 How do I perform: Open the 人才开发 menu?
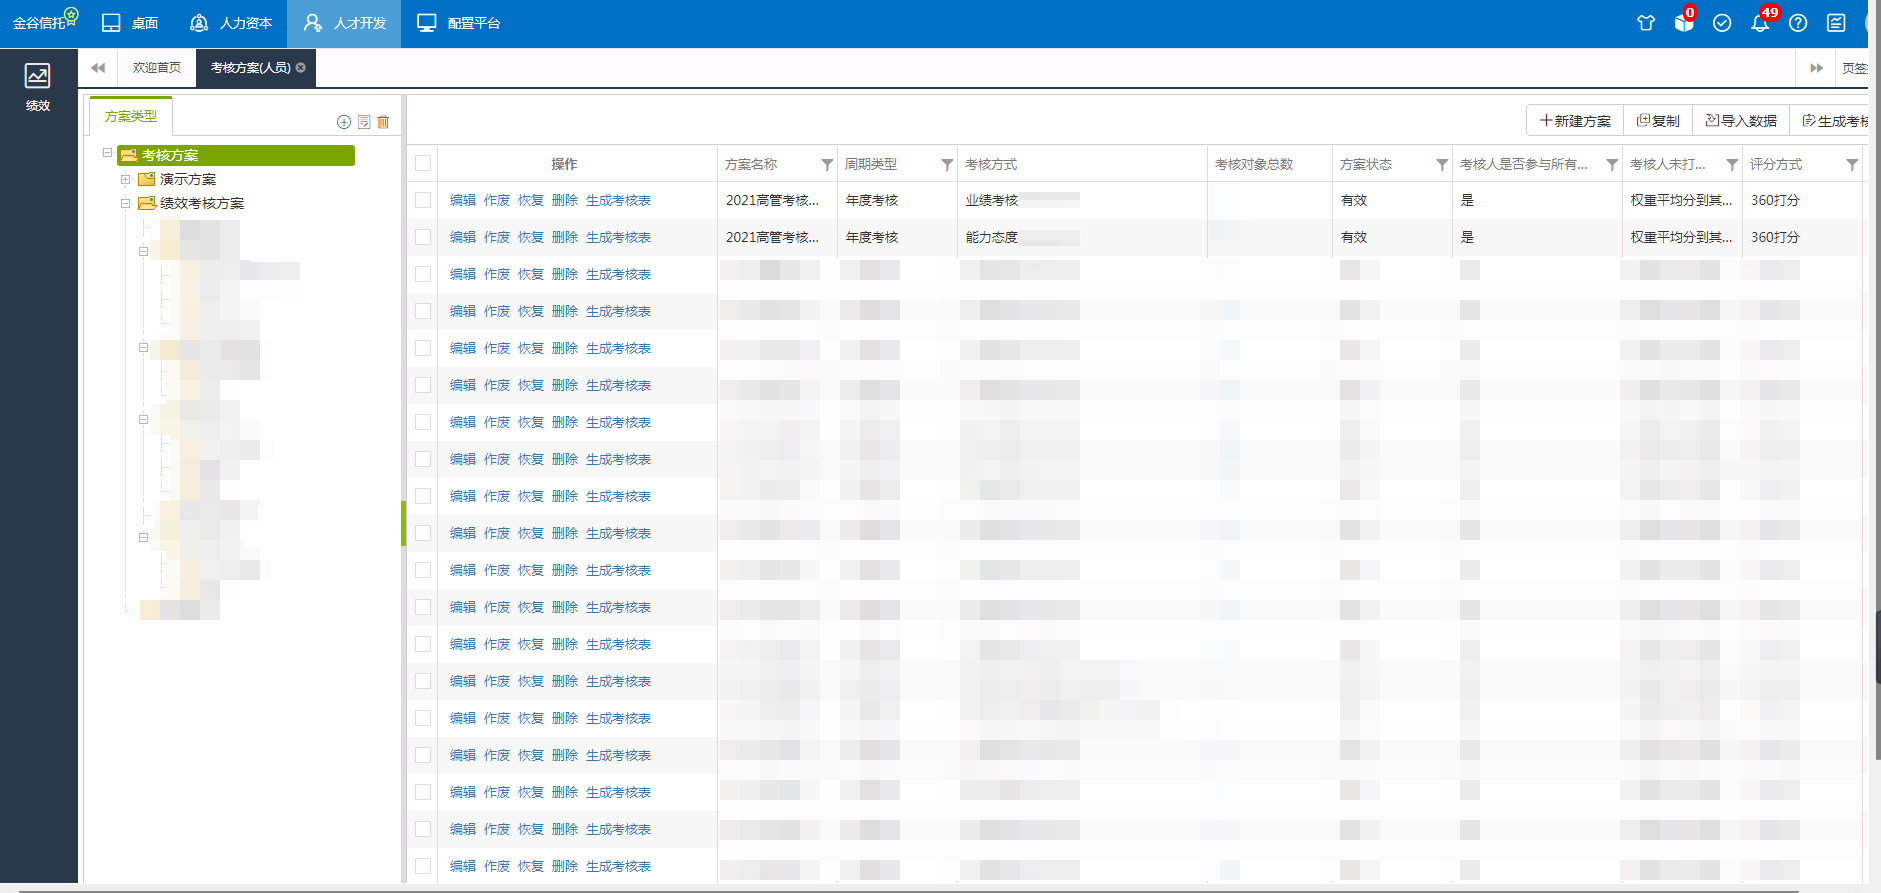click(345, 23)
